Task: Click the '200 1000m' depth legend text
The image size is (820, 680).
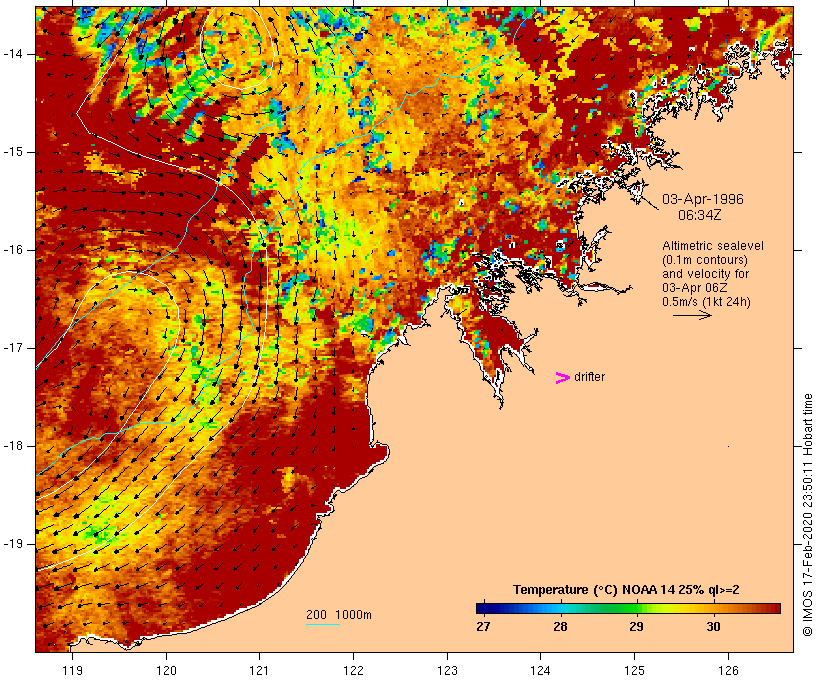Action: point(339,615)
